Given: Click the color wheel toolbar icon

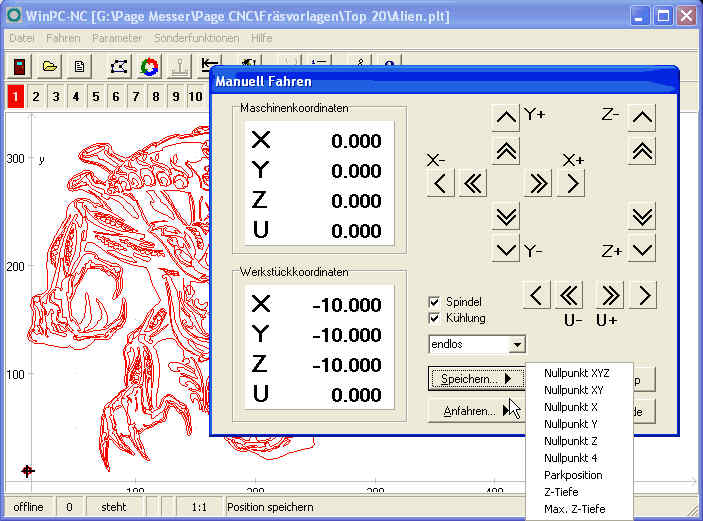Looking at the screenshot, I should (x=149, y=67).
